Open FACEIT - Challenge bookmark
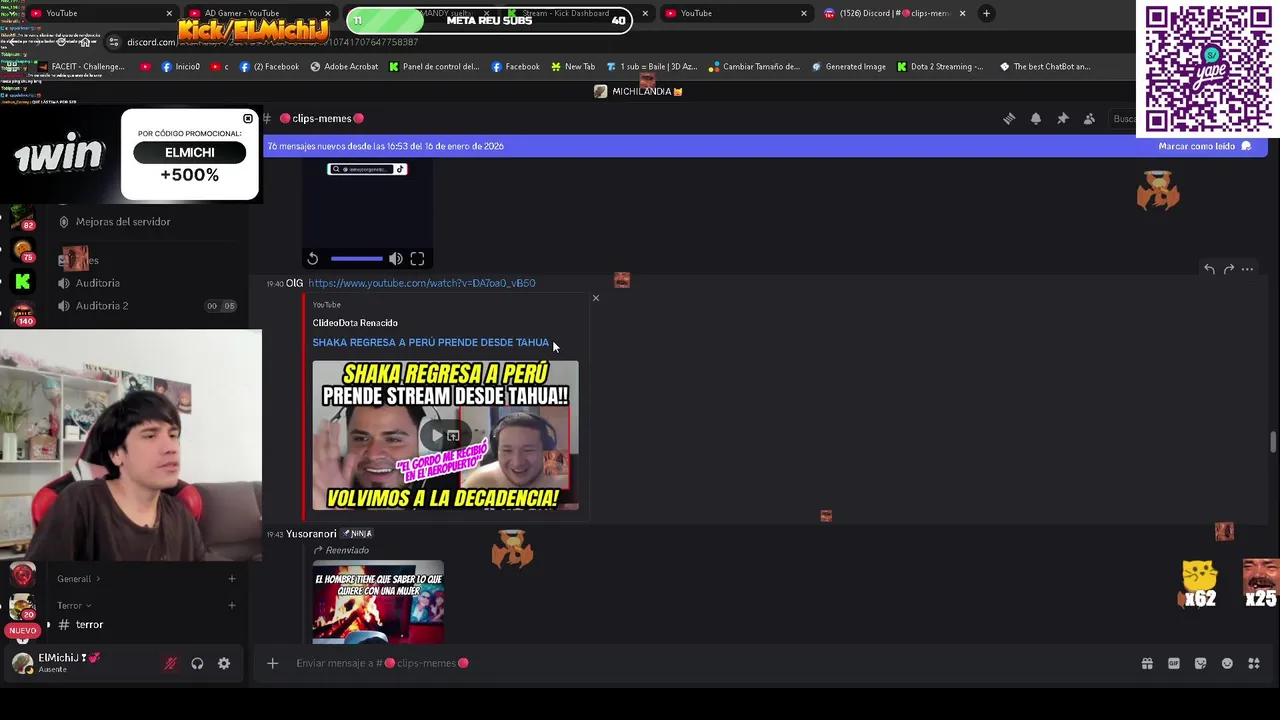1280x720 pixels. click(82, 67)
